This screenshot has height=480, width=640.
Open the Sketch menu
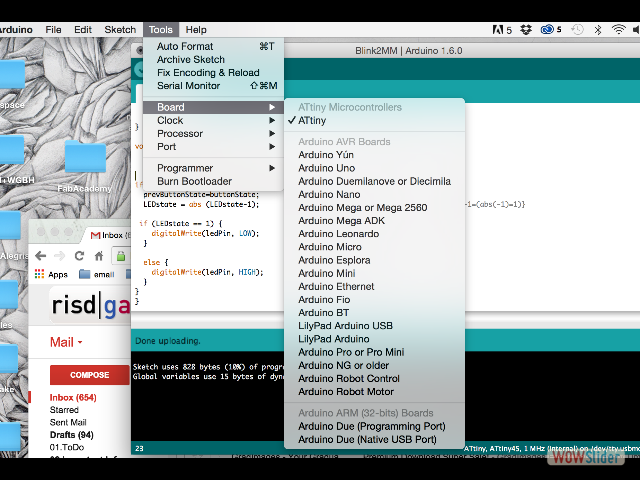click(120, 30)
